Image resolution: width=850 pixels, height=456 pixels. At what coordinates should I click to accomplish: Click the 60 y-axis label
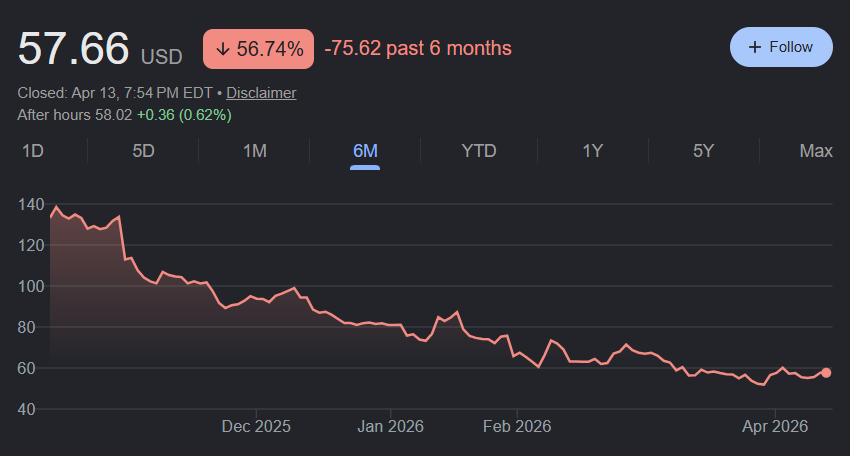point(27,368)
